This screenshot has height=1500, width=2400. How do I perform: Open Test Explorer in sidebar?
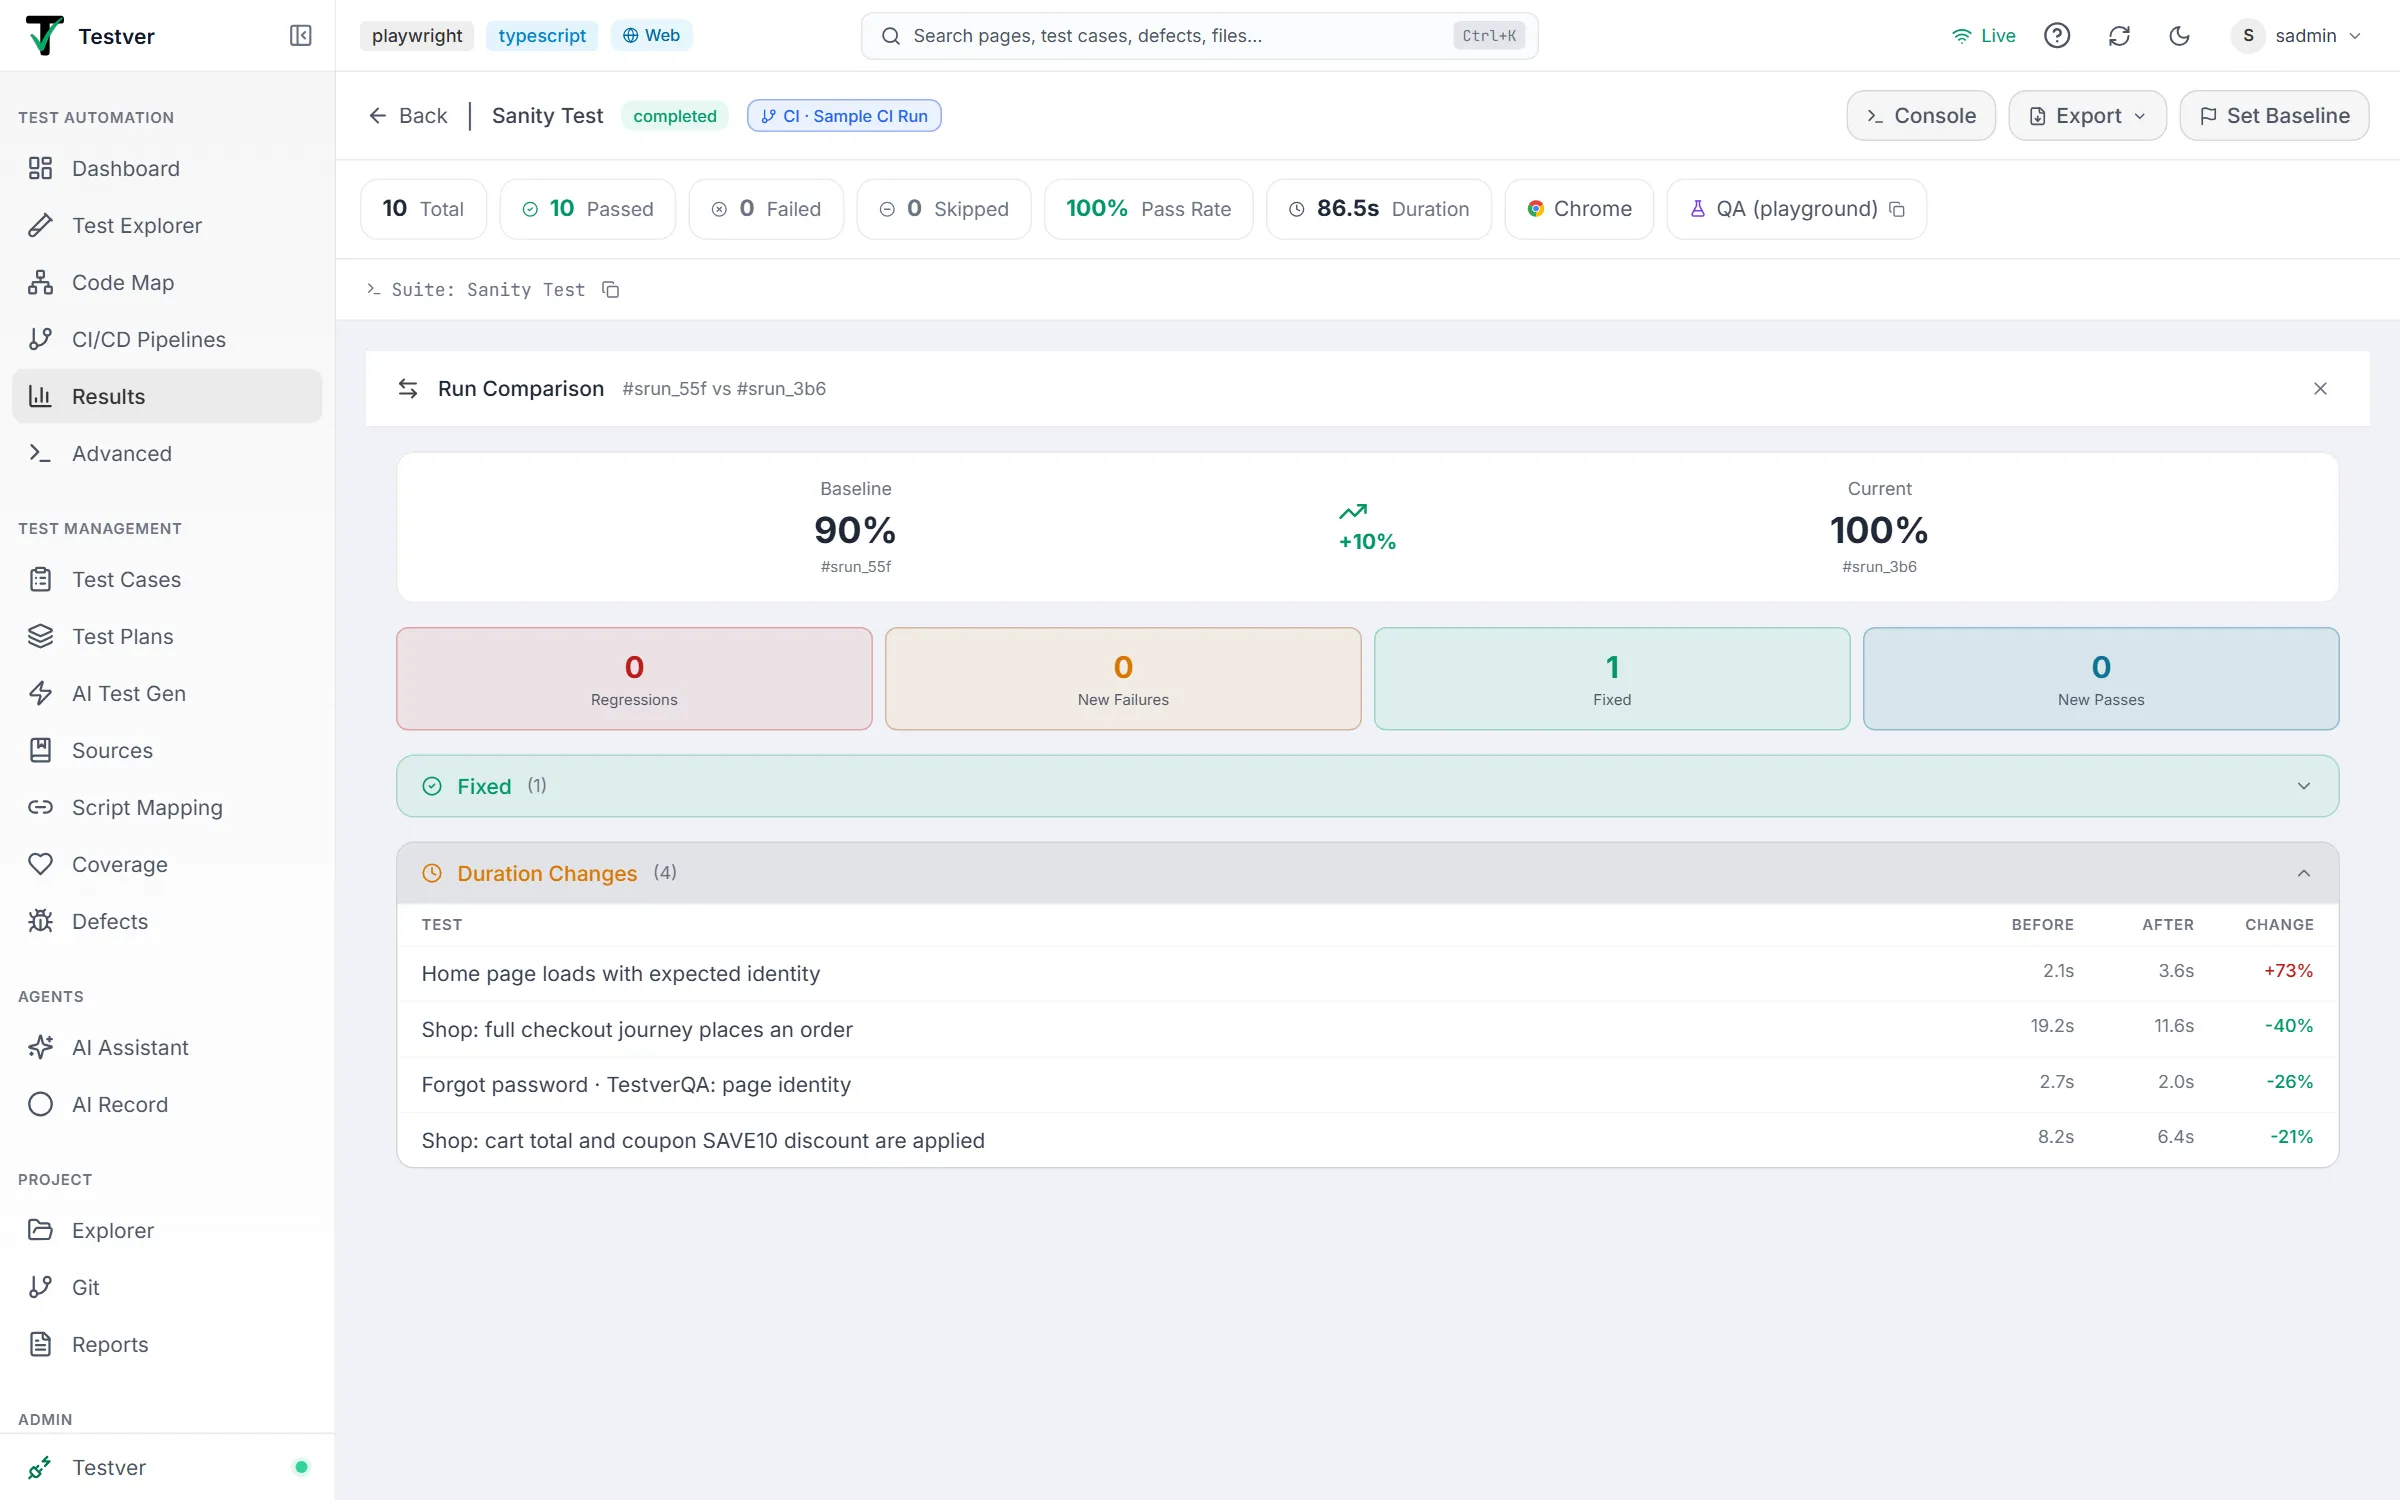click(x=167, y=226)
